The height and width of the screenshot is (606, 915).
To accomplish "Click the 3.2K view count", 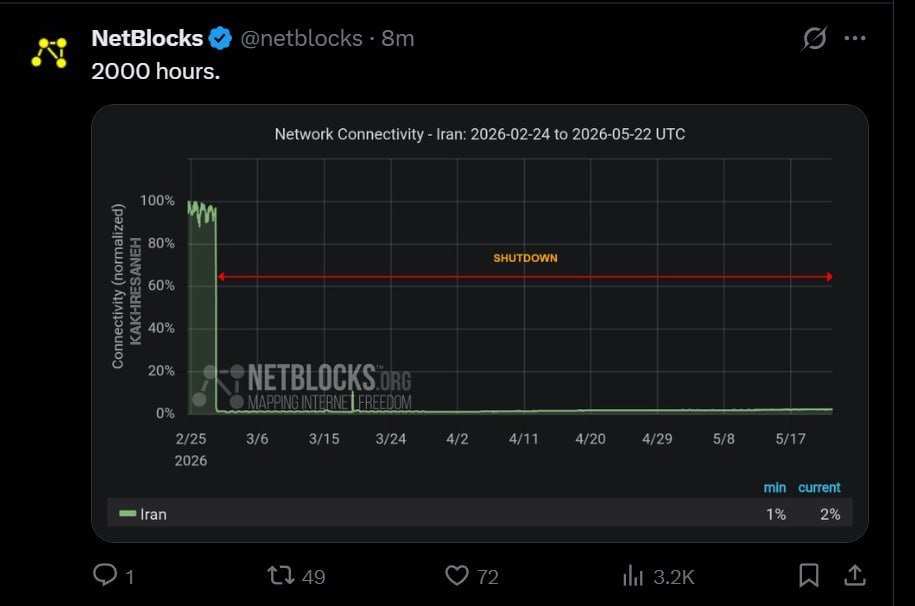I will coord(674,577).
